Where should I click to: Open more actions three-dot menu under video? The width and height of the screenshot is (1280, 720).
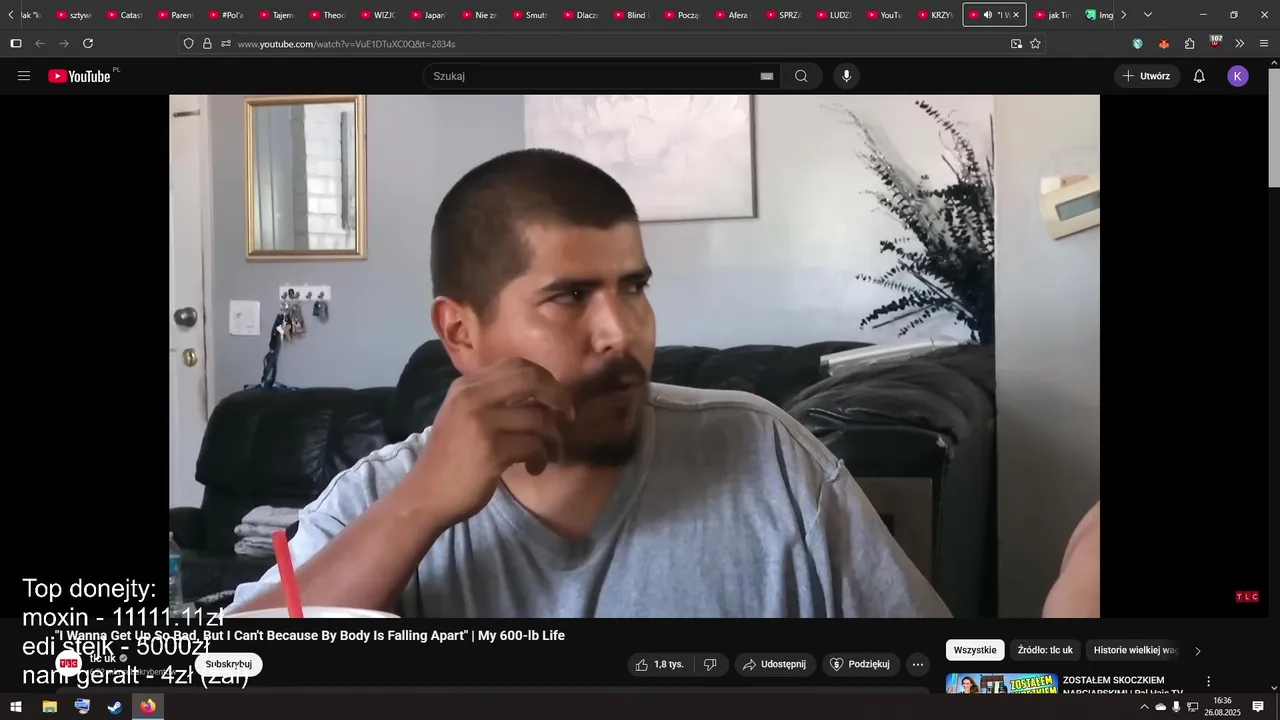918,664
